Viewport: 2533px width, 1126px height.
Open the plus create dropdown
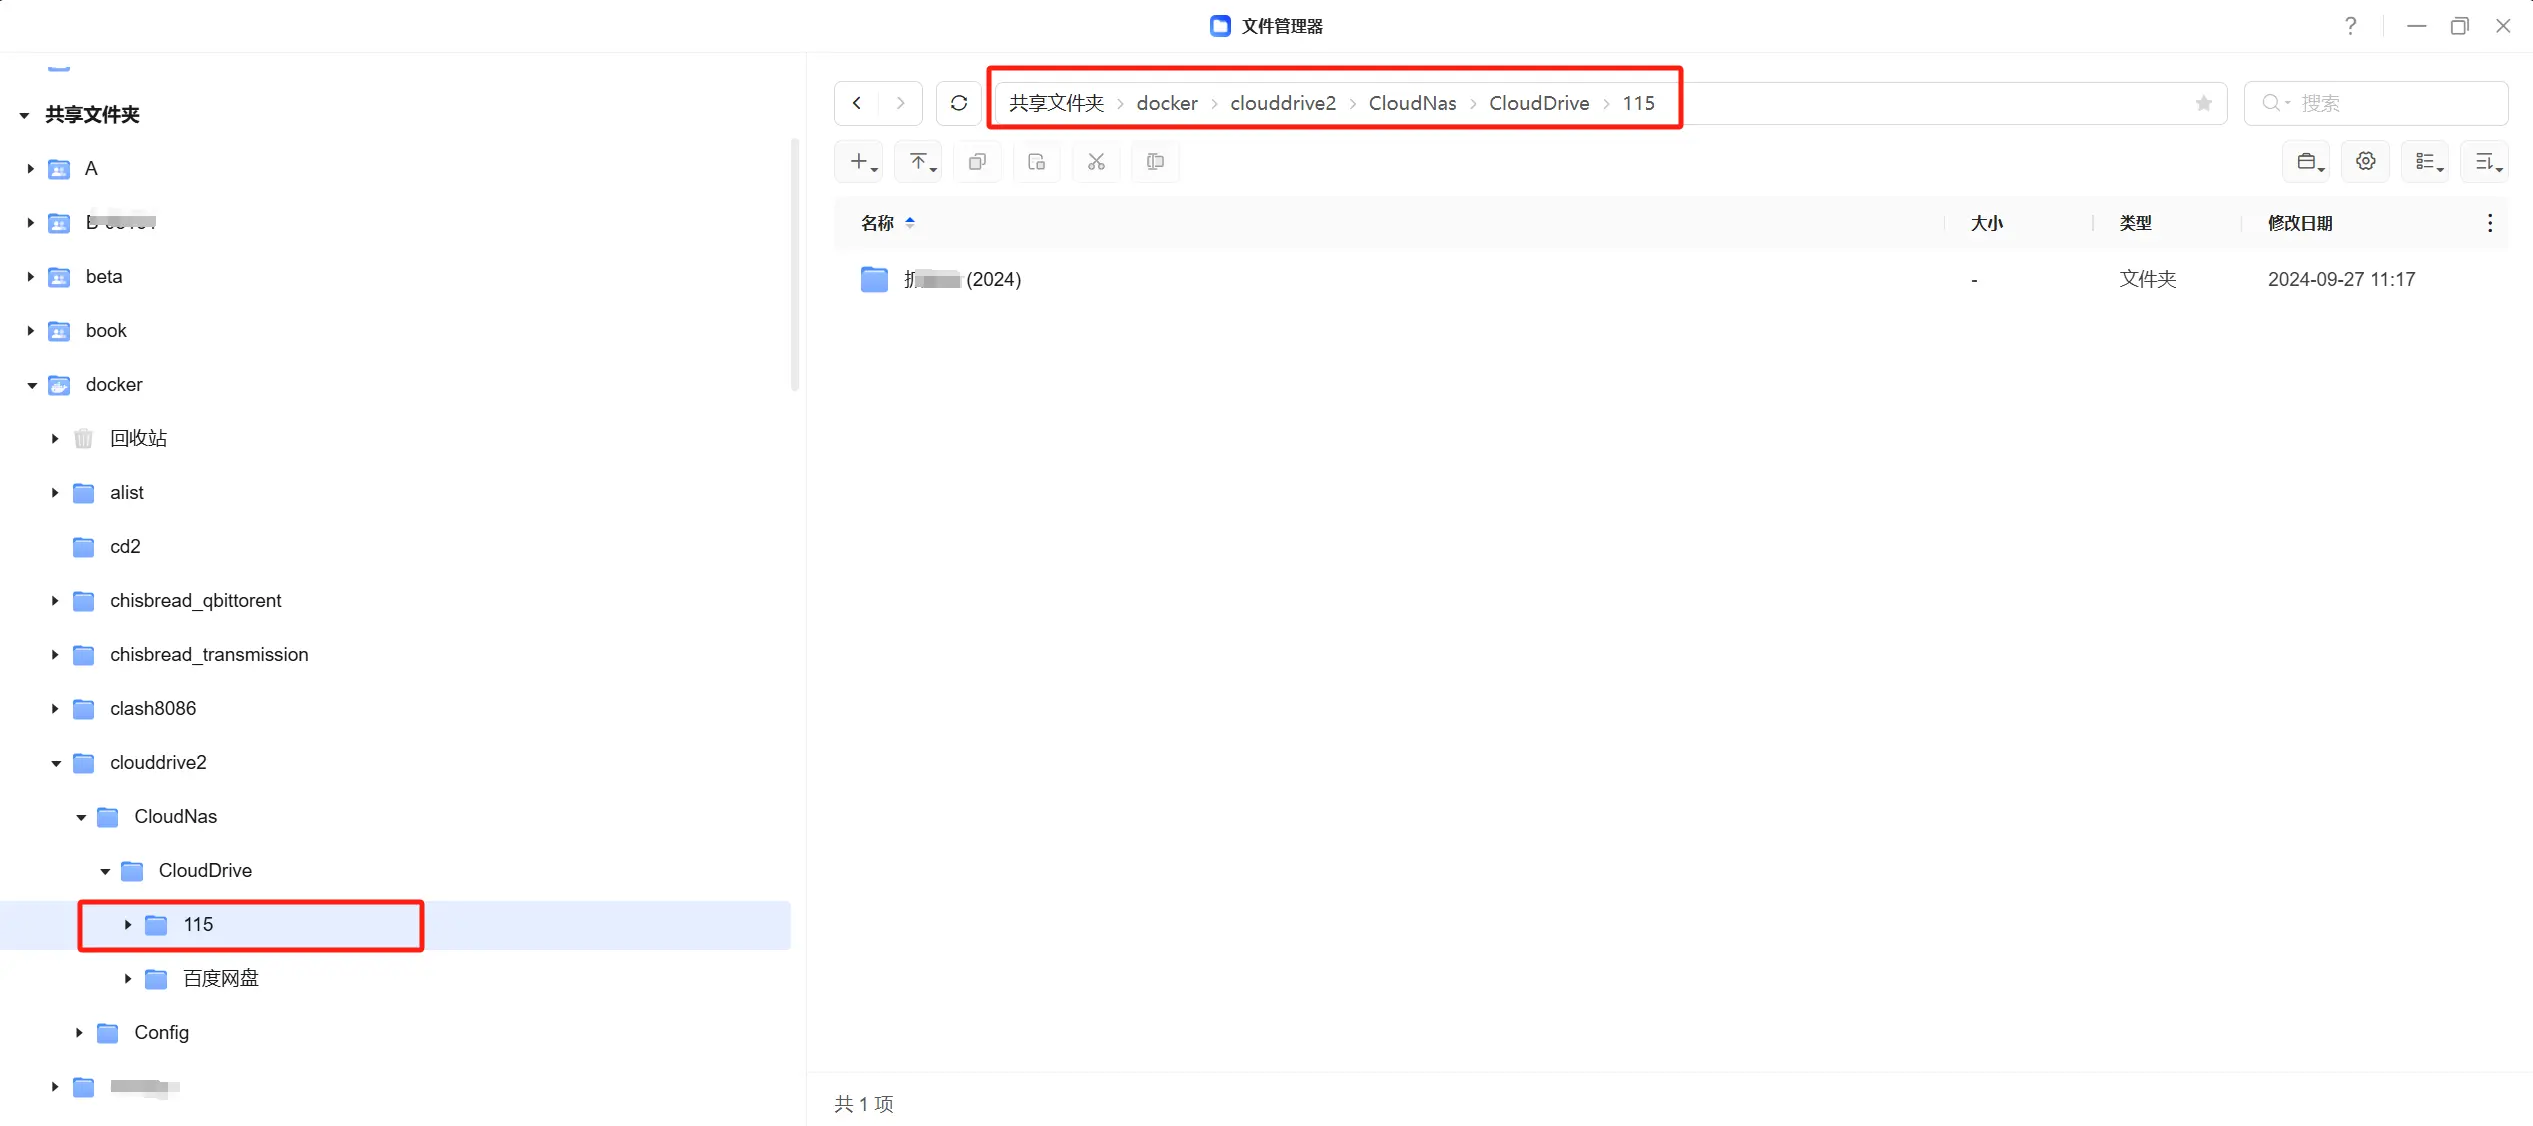point(862,162)
